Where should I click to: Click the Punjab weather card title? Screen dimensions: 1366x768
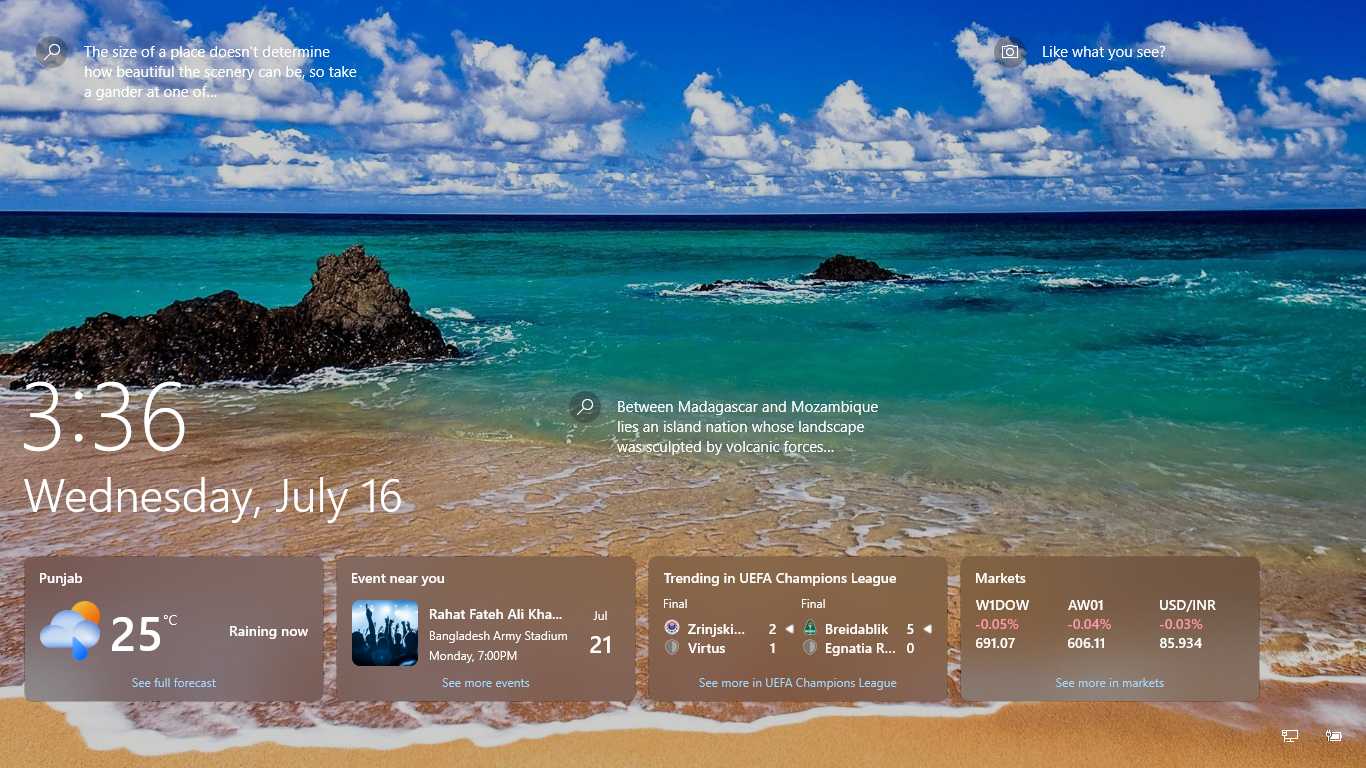coord(61,578)
